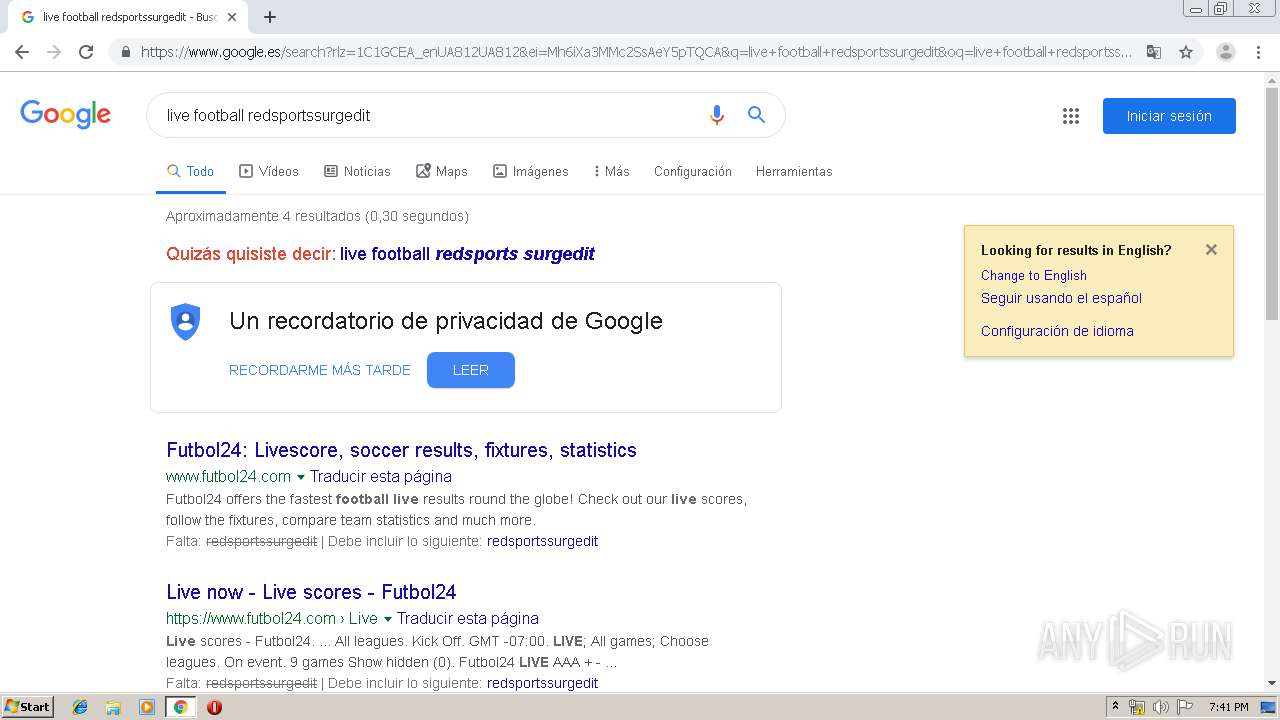
Task: Open Configuración search settings
Action: 693,171
